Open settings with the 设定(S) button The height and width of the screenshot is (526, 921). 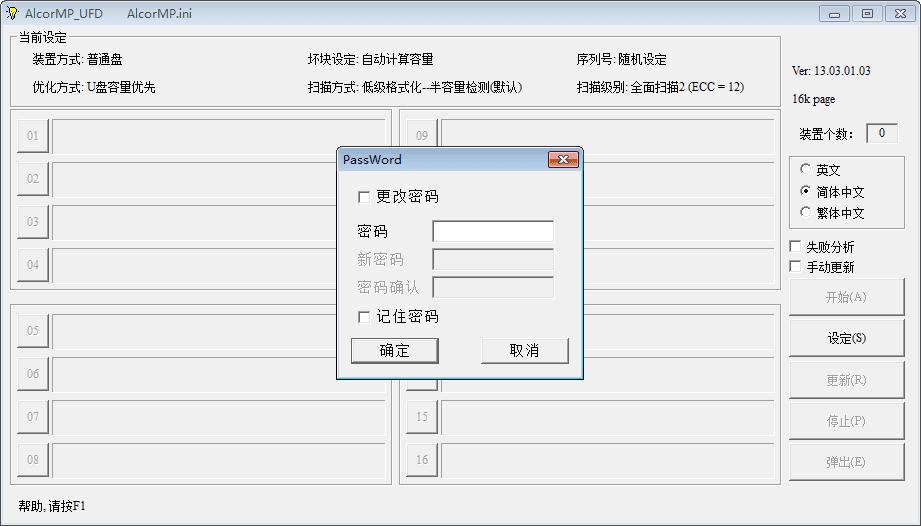(x=846, y=338)
